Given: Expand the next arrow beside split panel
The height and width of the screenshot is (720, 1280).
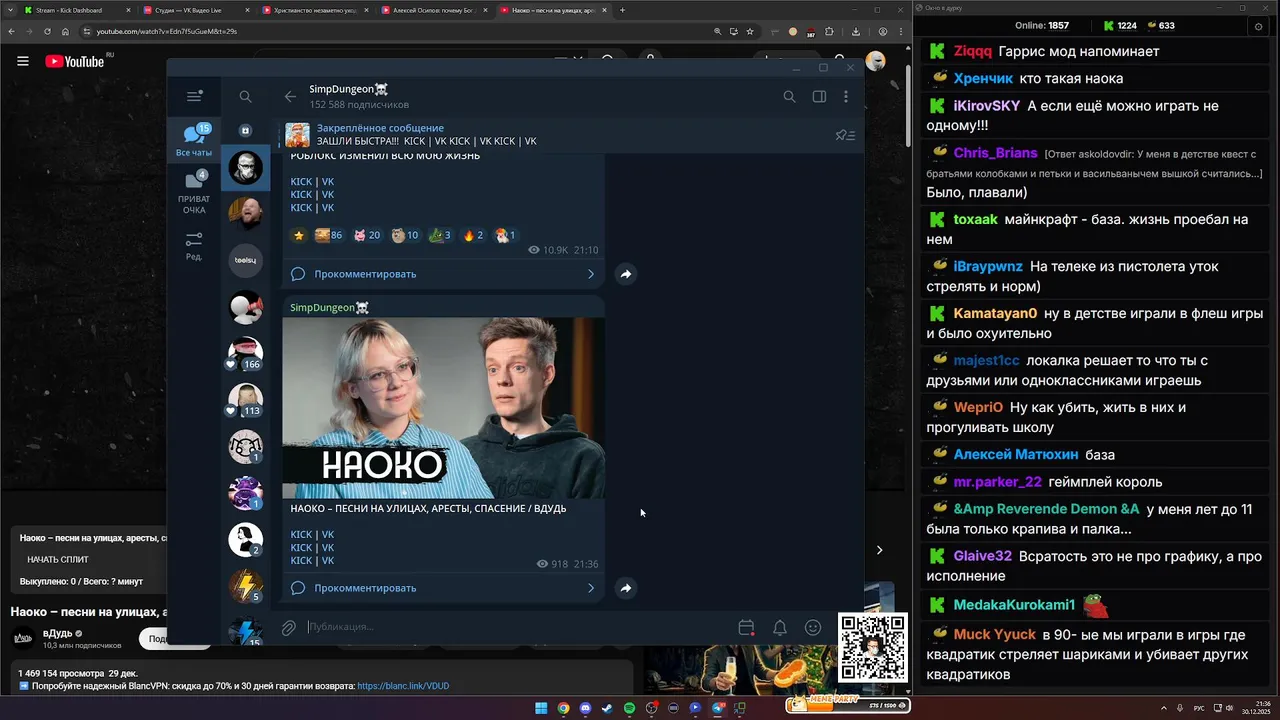Looking at the screenshot, I should point(879,550).
